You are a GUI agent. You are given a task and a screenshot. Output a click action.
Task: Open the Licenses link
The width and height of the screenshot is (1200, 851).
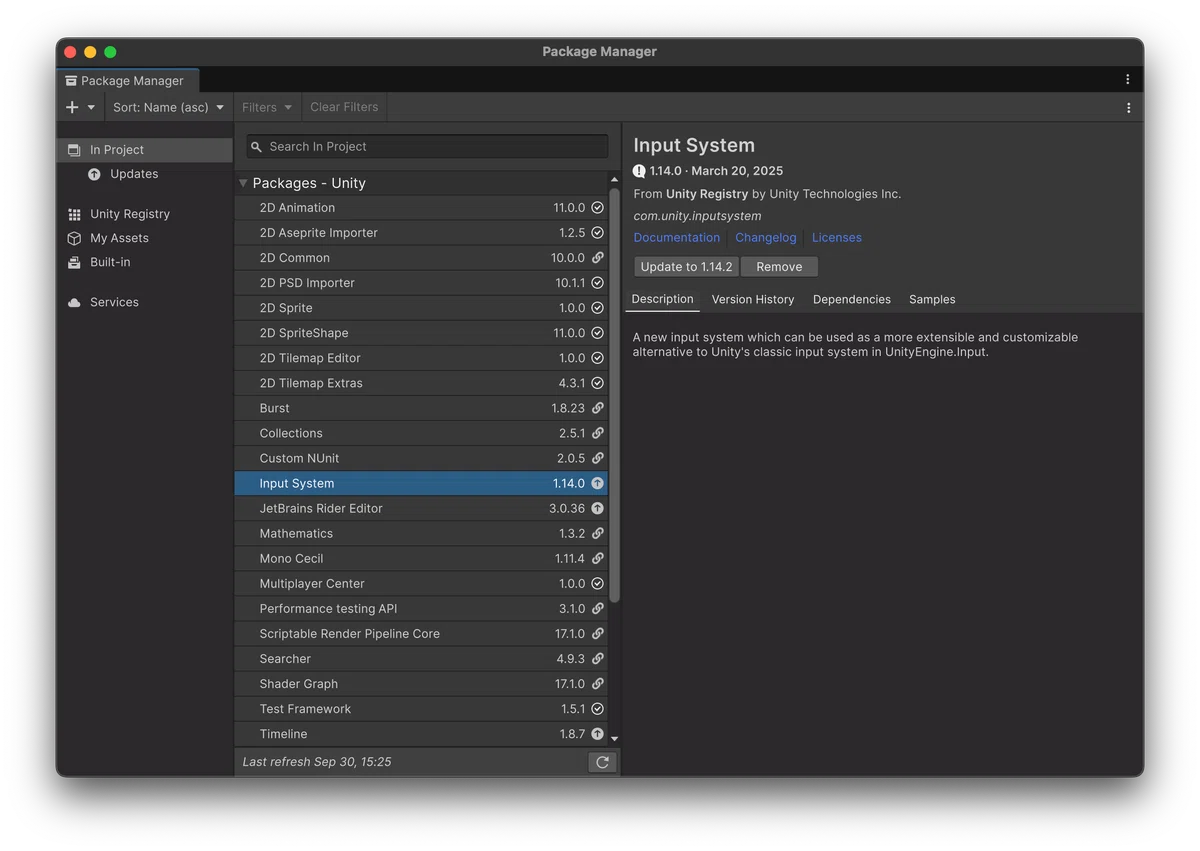click(836, 238)
